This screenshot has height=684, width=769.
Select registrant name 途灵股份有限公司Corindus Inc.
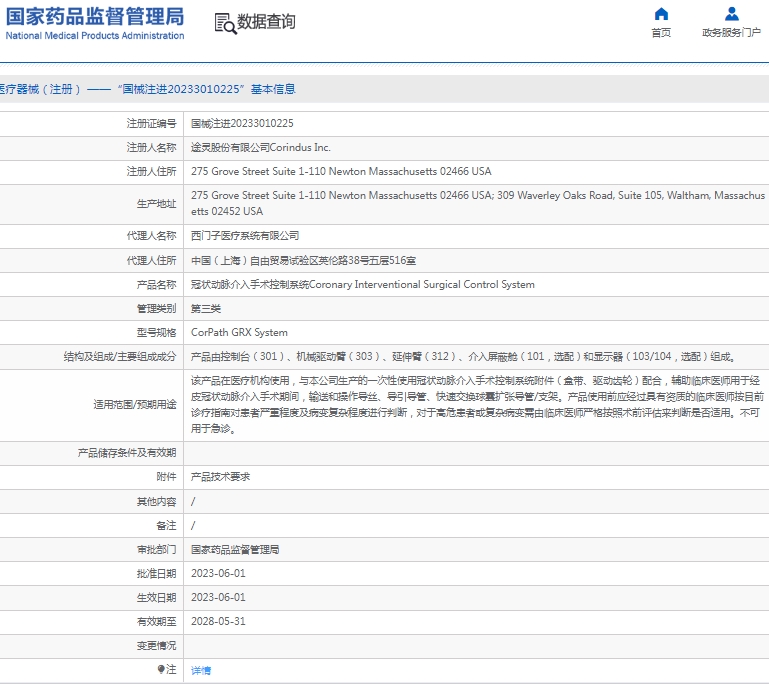[261, 148]
